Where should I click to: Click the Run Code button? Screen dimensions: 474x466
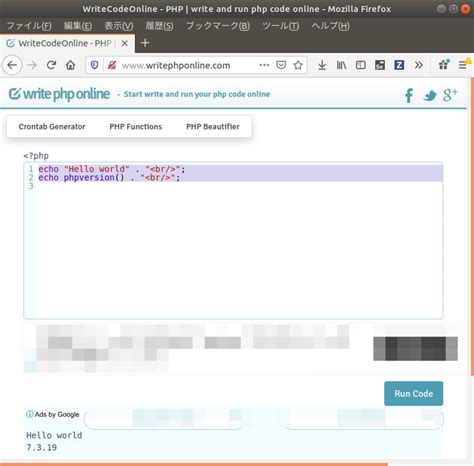(413, 393)
